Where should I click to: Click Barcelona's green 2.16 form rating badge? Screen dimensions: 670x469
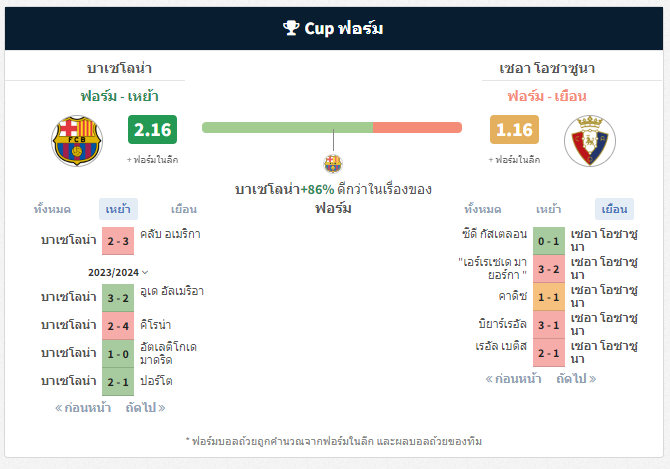point(153,129)
